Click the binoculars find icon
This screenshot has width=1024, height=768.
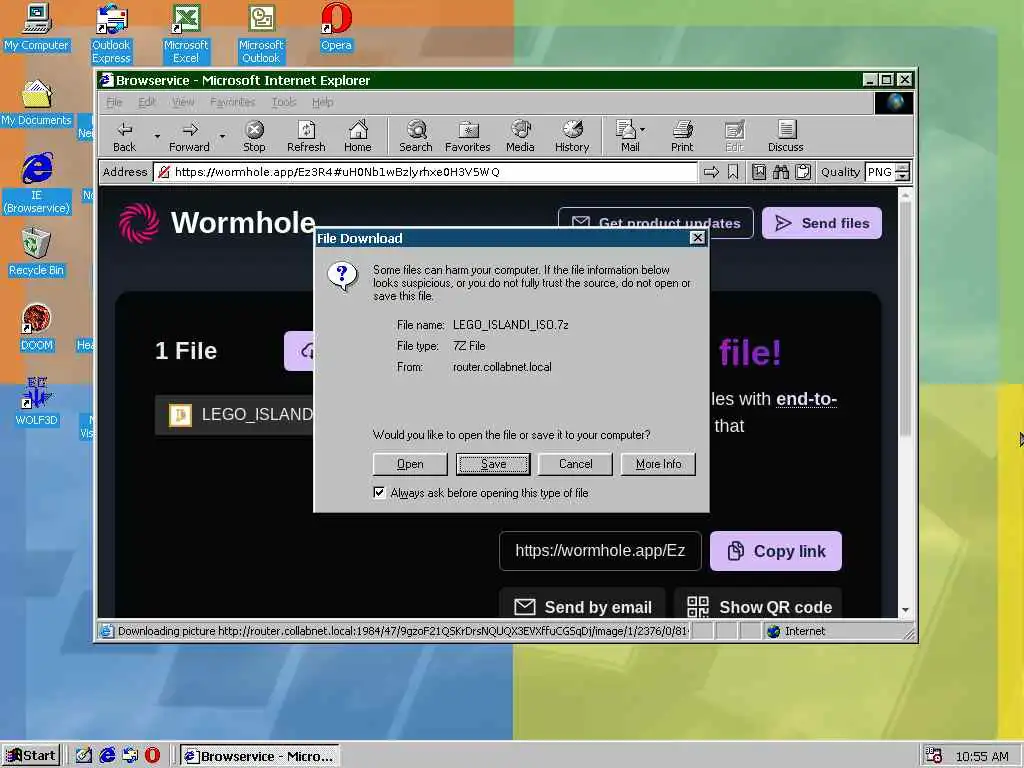click(781, 172)
